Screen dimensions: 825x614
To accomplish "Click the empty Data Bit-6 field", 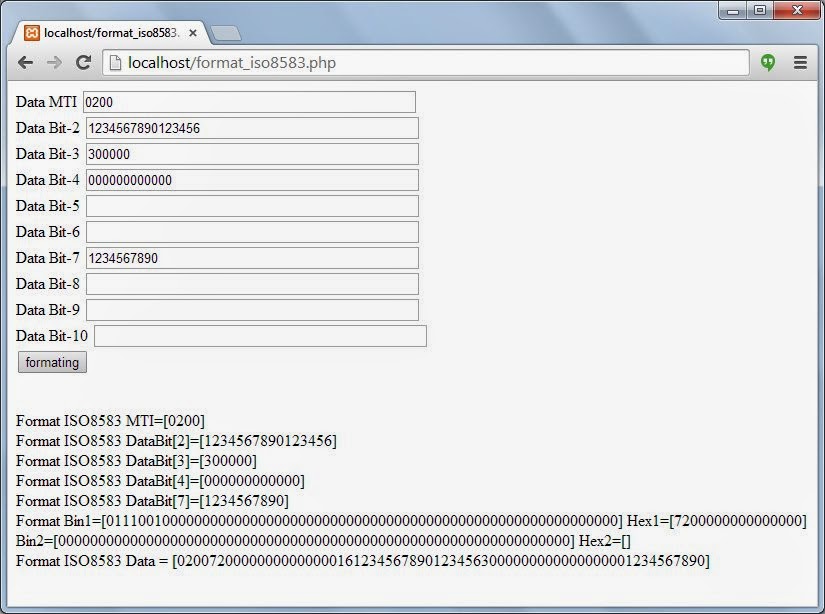I will pyautogui.click(x=253, y=232).
